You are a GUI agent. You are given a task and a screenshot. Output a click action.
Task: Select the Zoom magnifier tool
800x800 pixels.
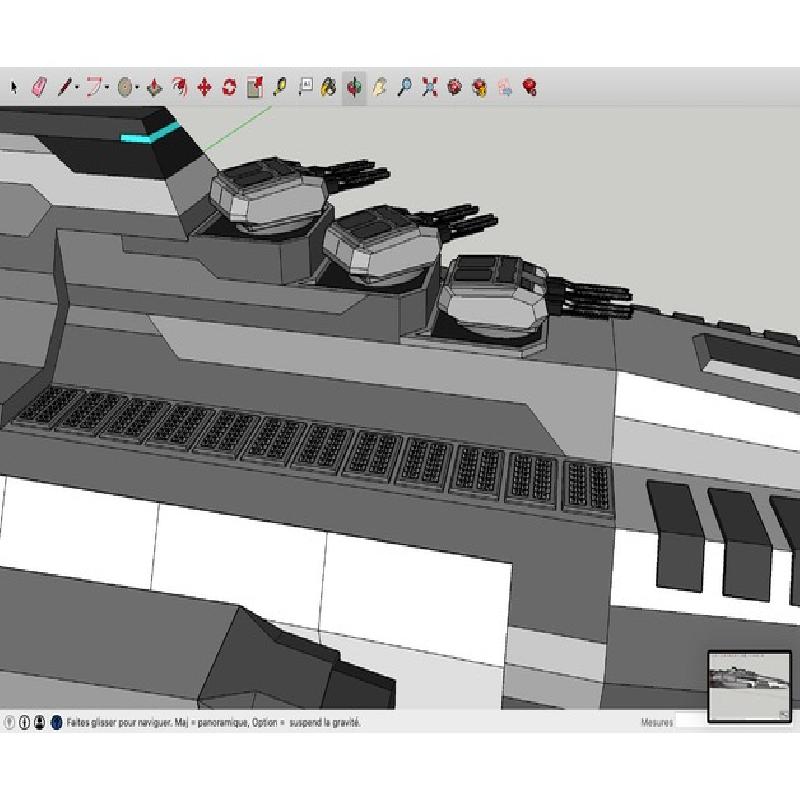[404, 87]
